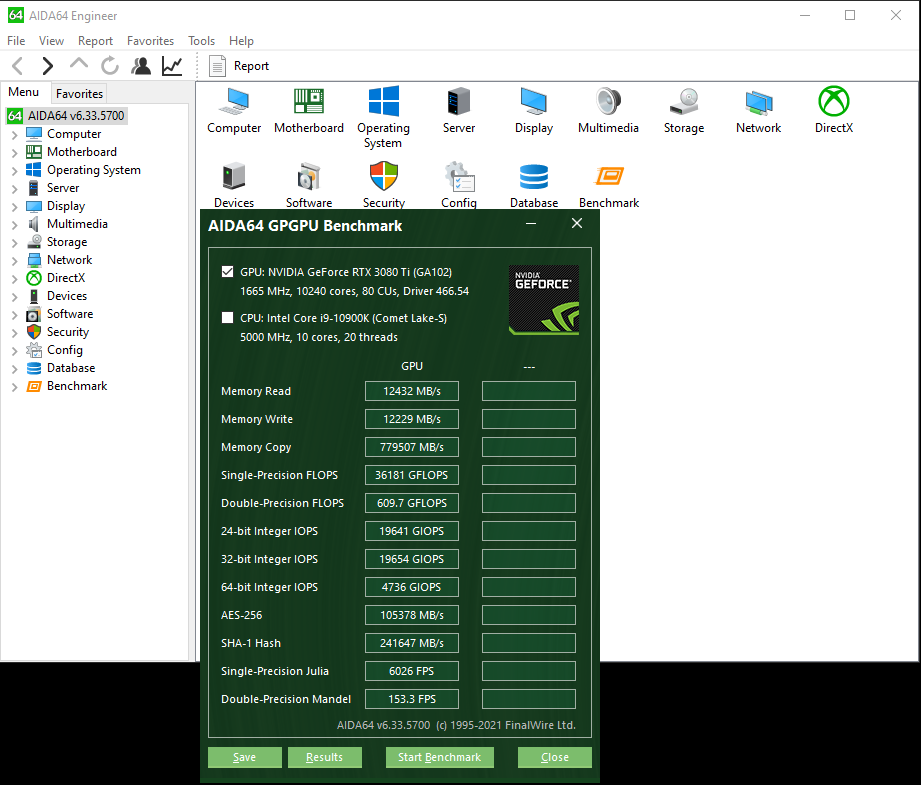Open the Software icon in main pane
Image resolution: width=921 pixels, height=785 pixels.
point(309,176)
